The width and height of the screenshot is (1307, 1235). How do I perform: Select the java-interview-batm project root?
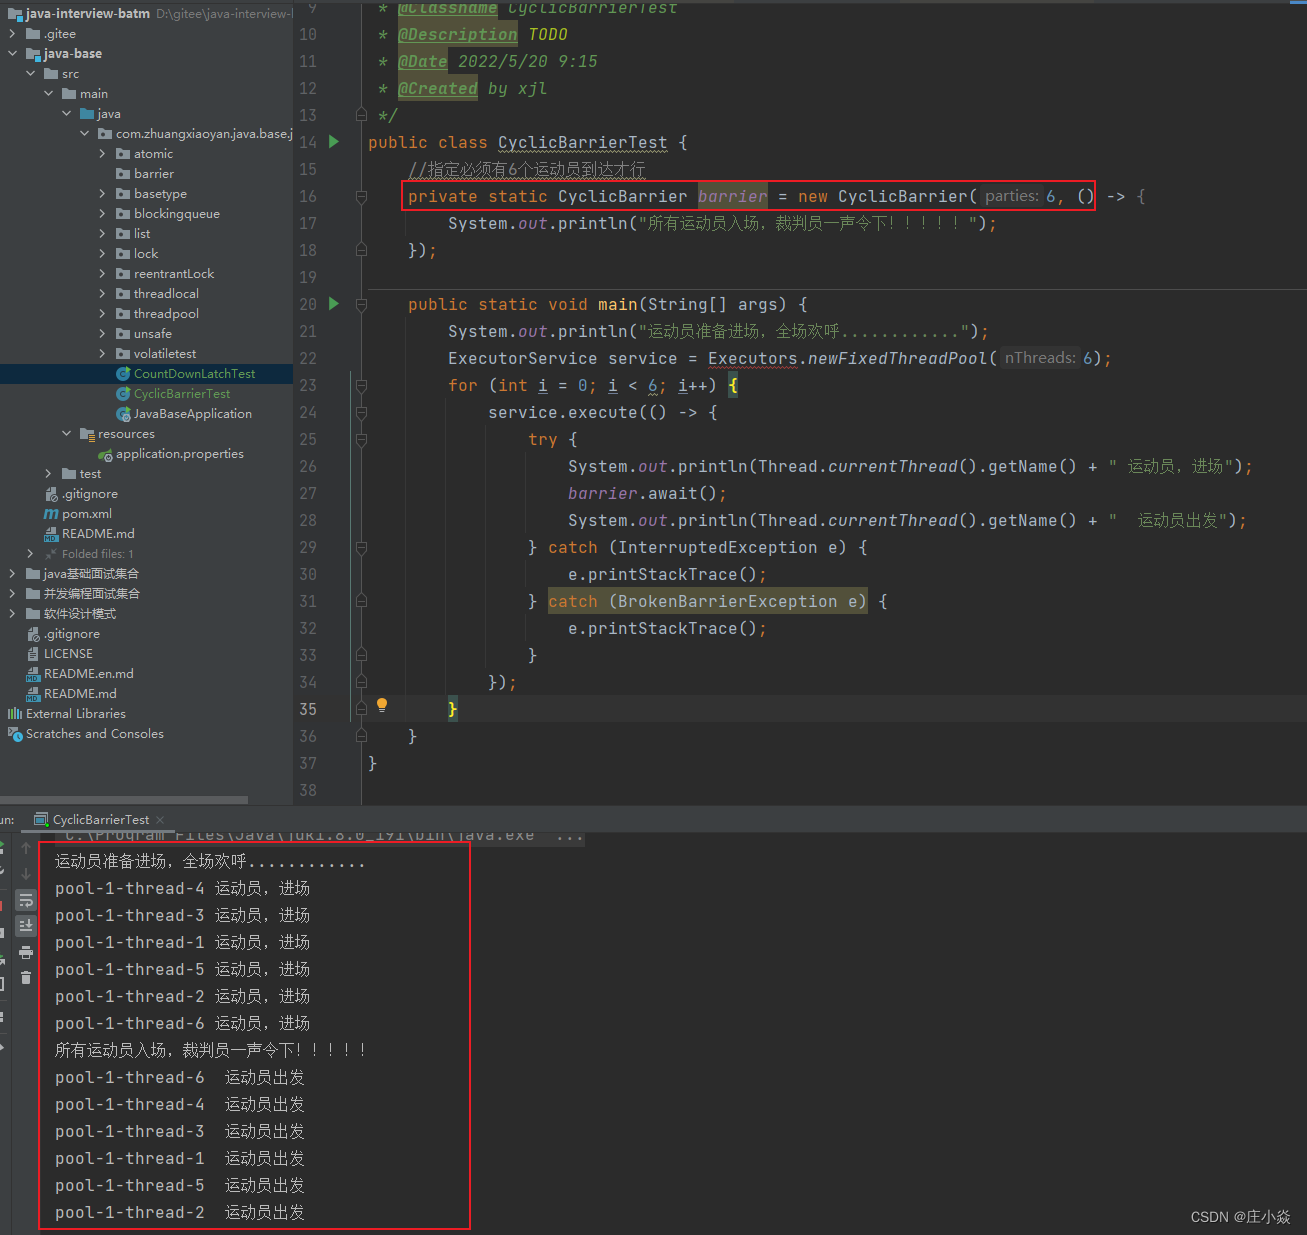(x=88, y=14)
